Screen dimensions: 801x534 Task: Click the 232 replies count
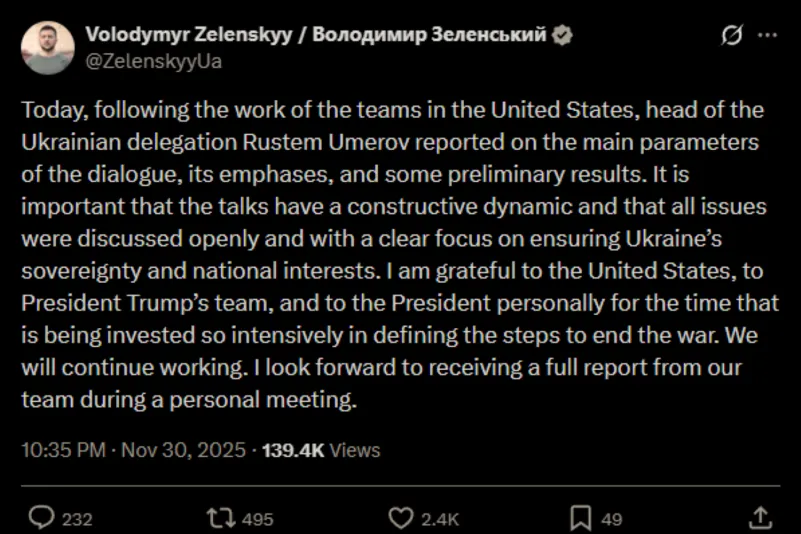coord(77,518)
